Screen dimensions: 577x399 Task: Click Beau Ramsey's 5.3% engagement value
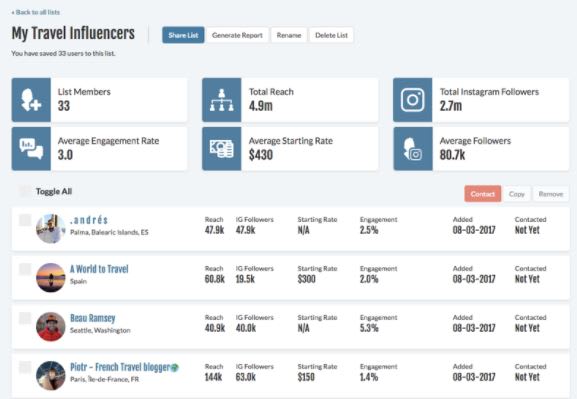pyautogui.click(x=369, y=328)
